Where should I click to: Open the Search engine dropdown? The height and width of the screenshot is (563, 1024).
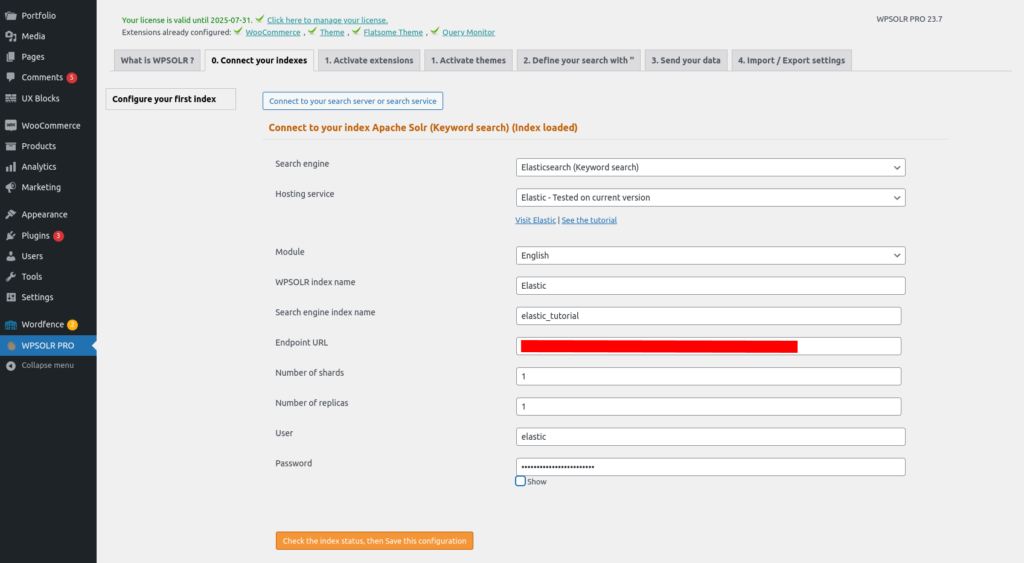[711, 167]
